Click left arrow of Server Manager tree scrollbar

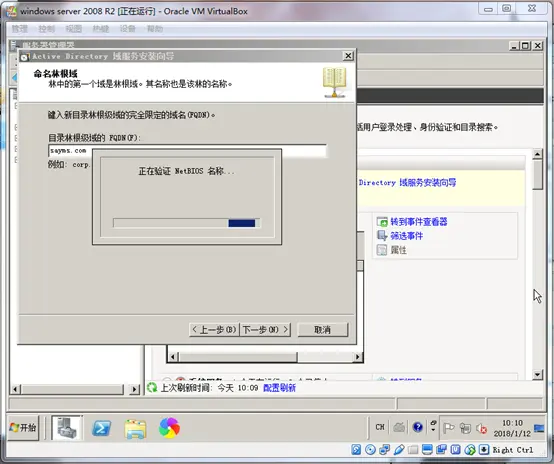(15, 389)
